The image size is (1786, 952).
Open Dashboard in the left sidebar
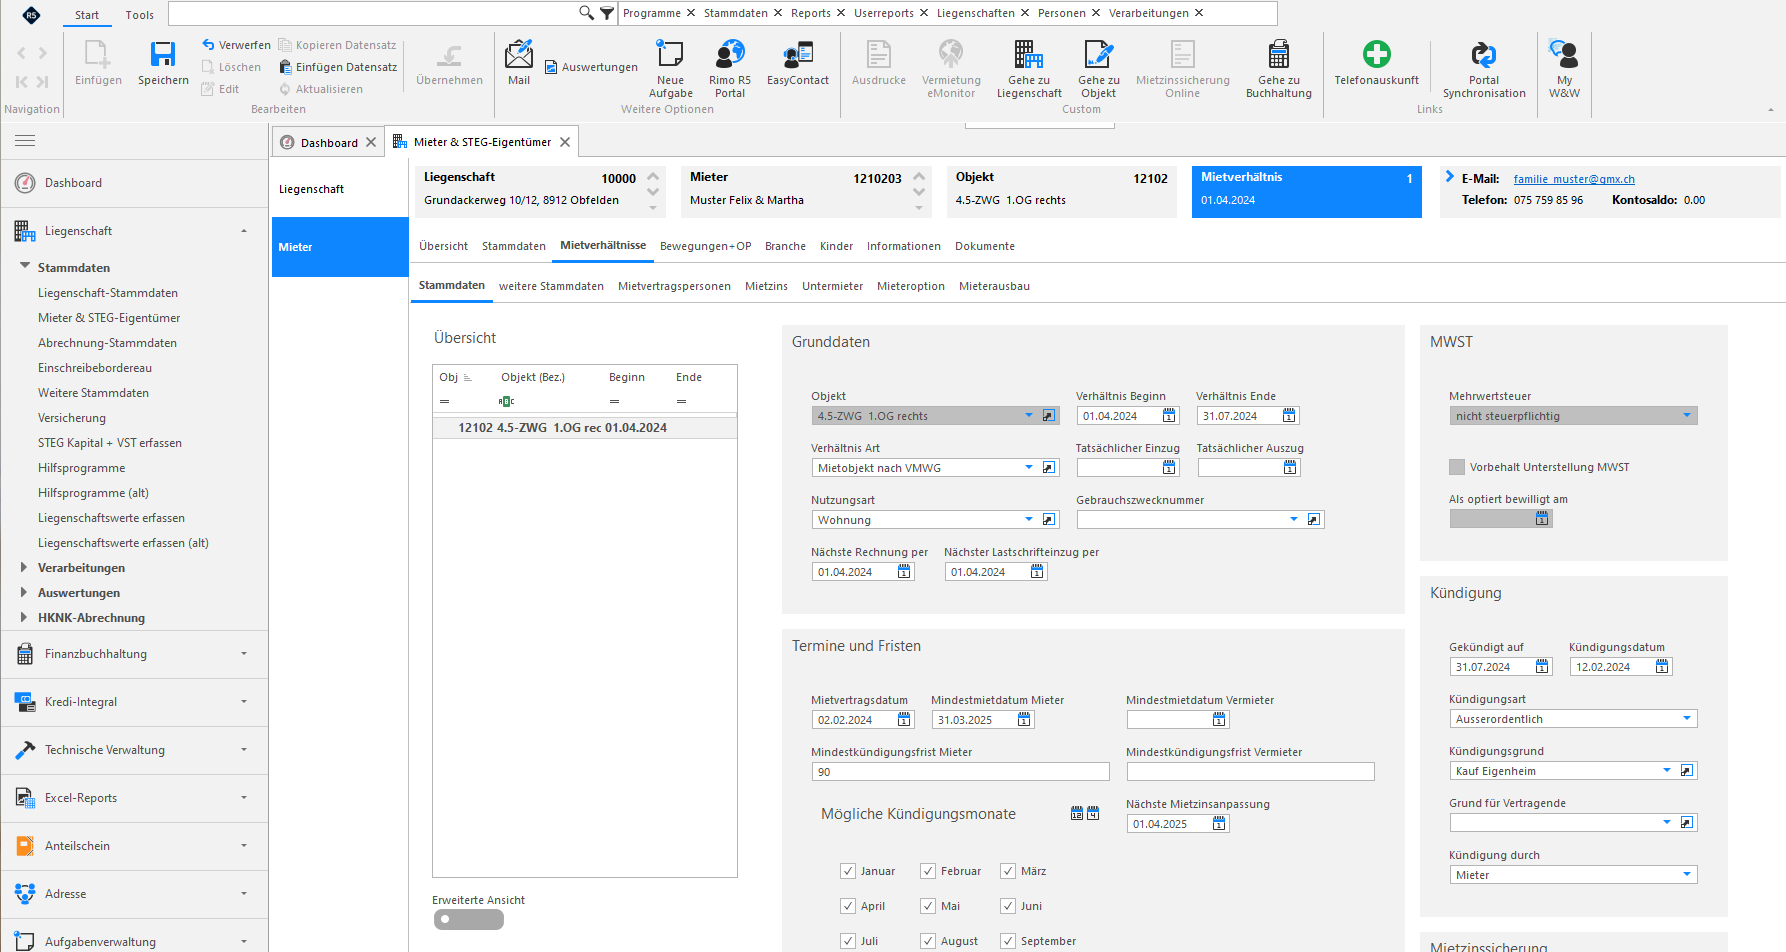(73, 183)
